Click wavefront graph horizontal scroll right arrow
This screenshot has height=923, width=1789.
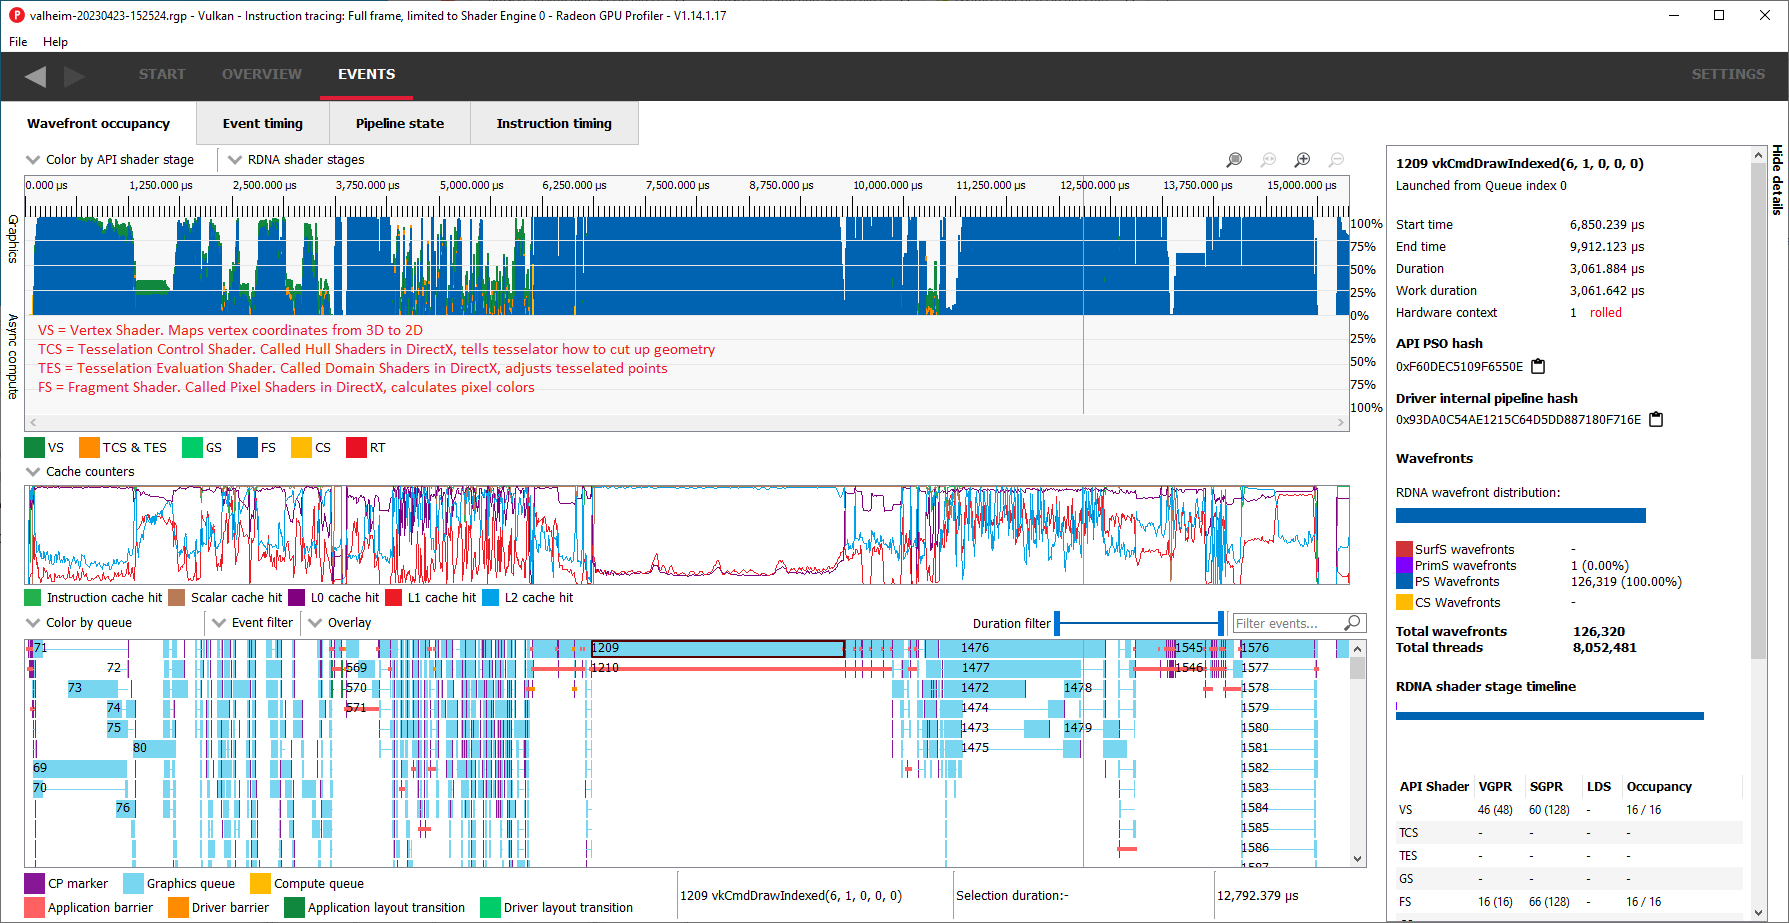pos(1341,423)
